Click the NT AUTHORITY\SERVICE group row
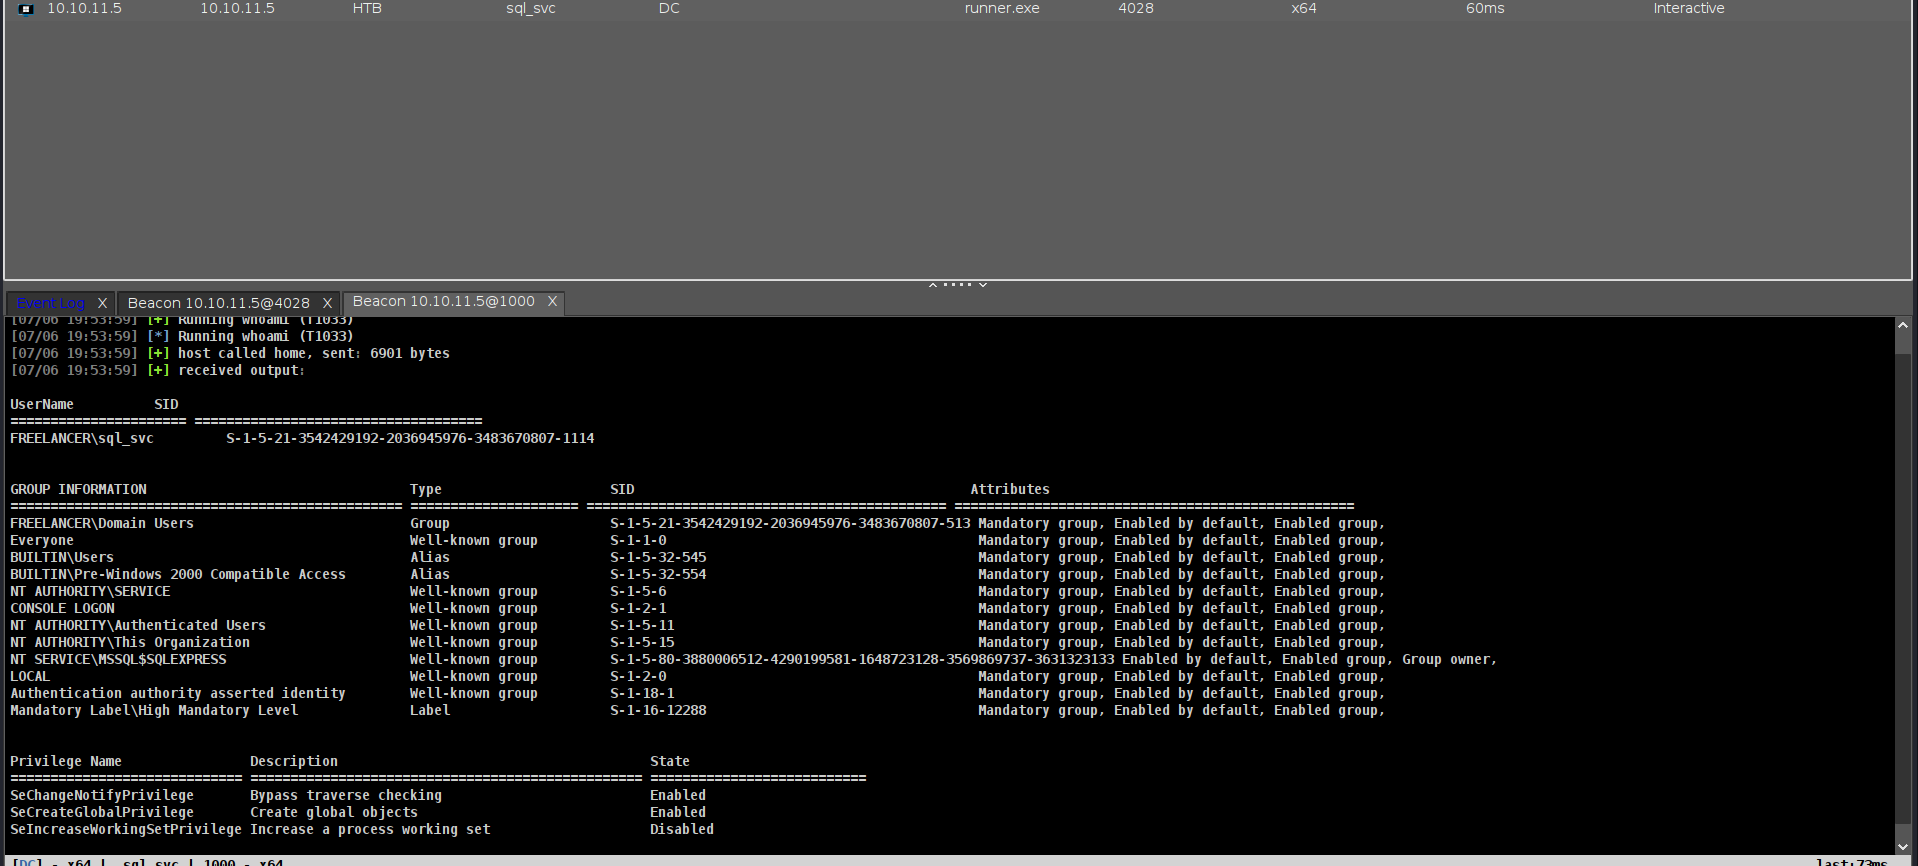 (x=698, y=591)
